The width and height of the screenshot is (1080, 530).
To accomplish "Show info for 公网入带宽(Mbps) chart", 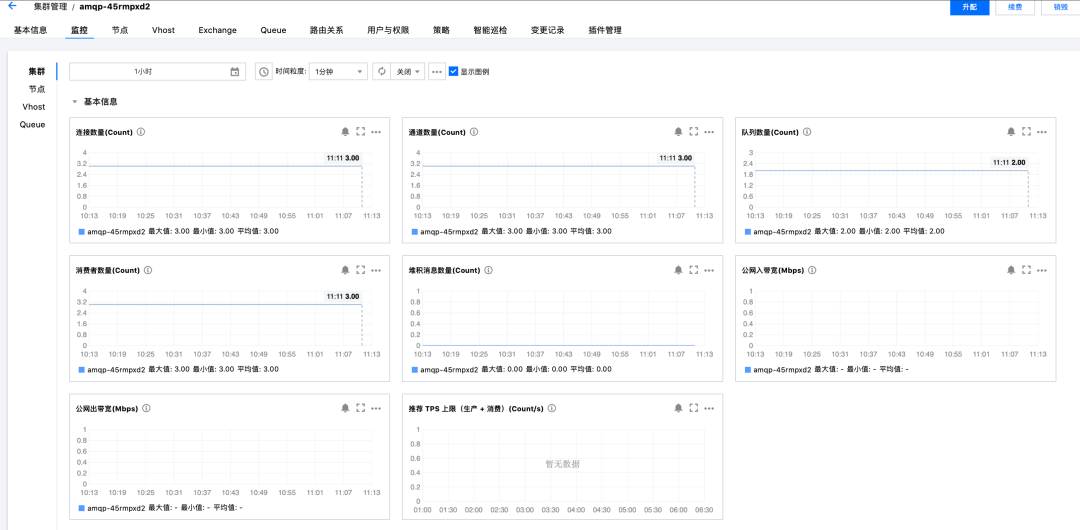I will point(813,270).
